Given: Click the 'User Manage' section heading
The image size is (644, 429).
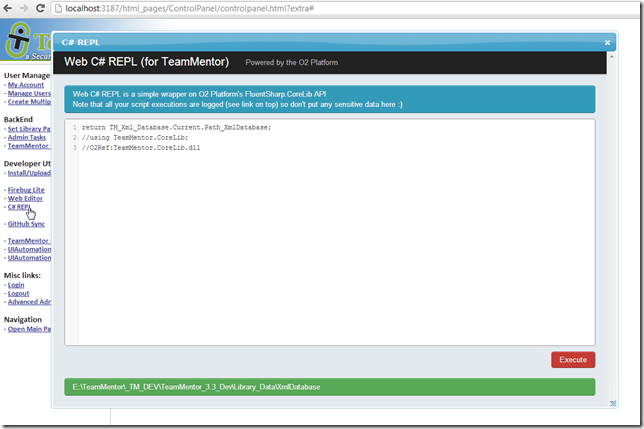Looking at the screenshot, I should pos(27,76).
